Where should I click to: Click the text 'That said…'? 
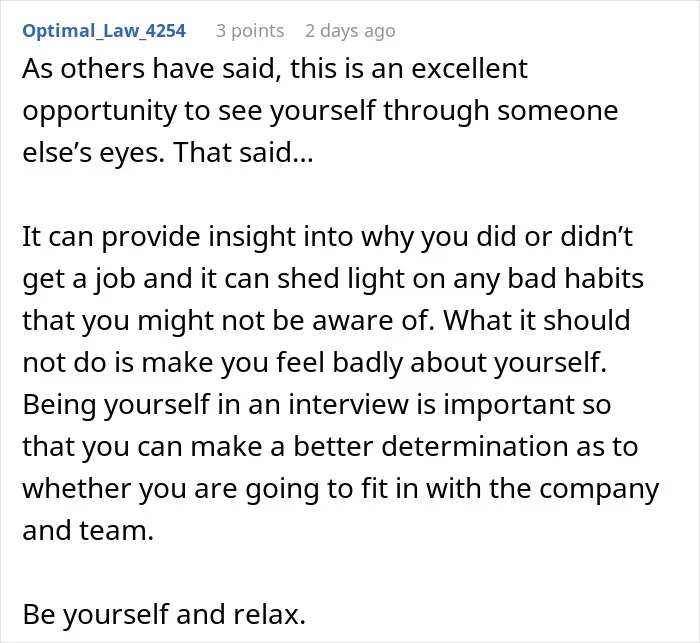(x=243, y=152)
